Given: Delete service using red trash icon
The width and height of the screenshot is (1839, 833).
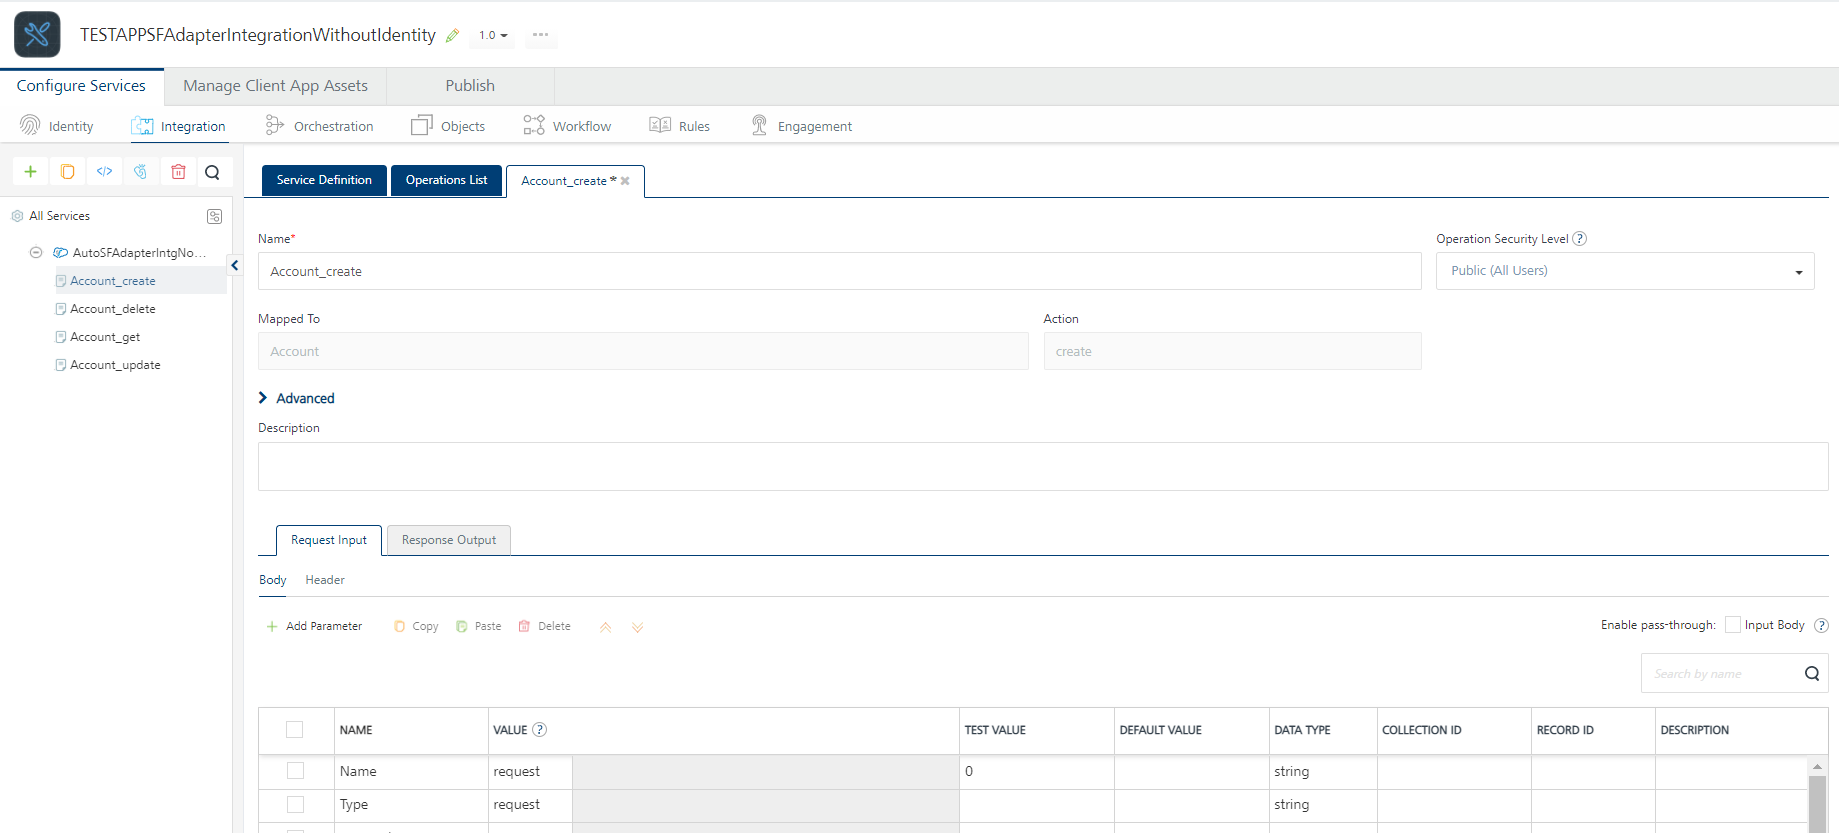Looking at the screenshot, I should 178,172.
